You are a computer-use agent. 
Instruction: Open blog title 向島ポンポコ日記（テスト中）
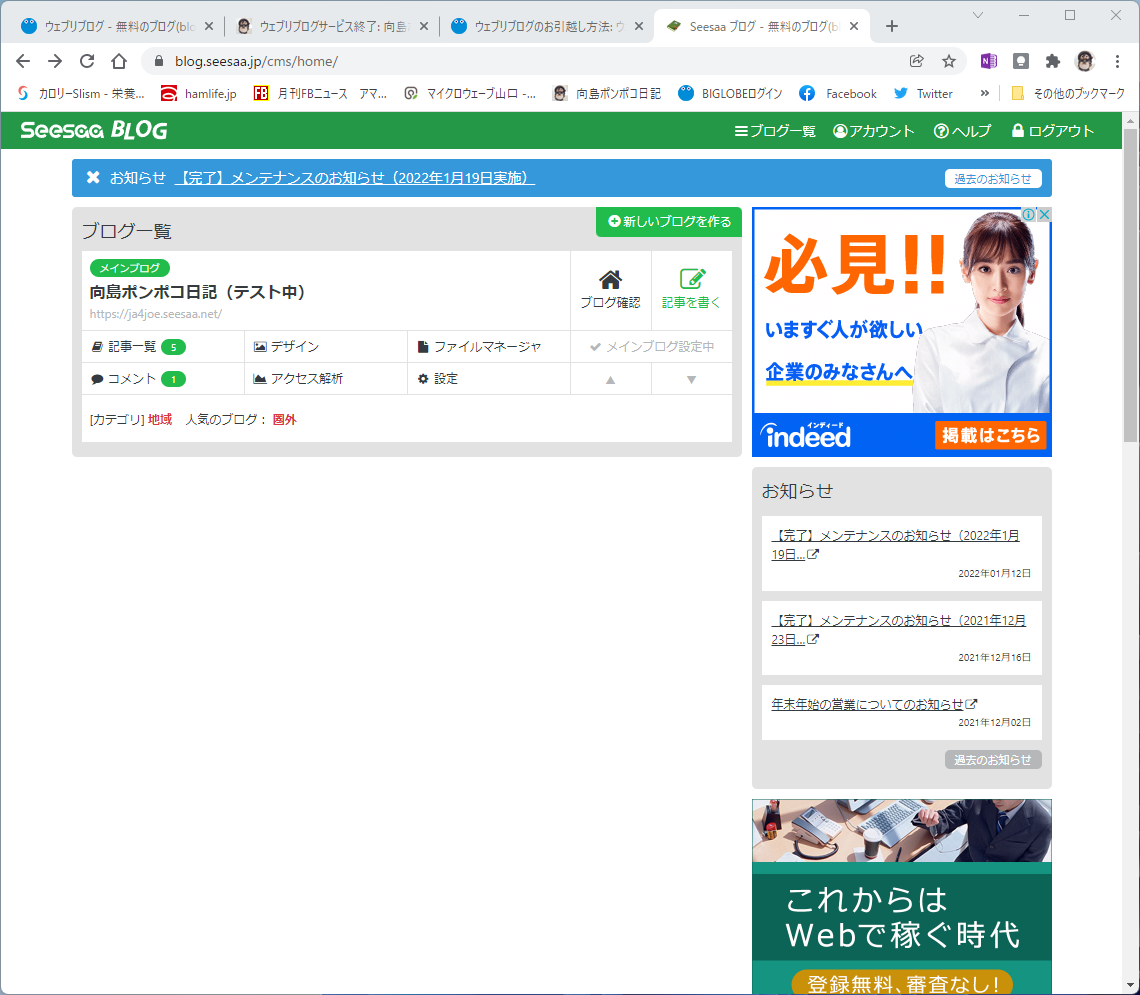(x=198, y=292)
